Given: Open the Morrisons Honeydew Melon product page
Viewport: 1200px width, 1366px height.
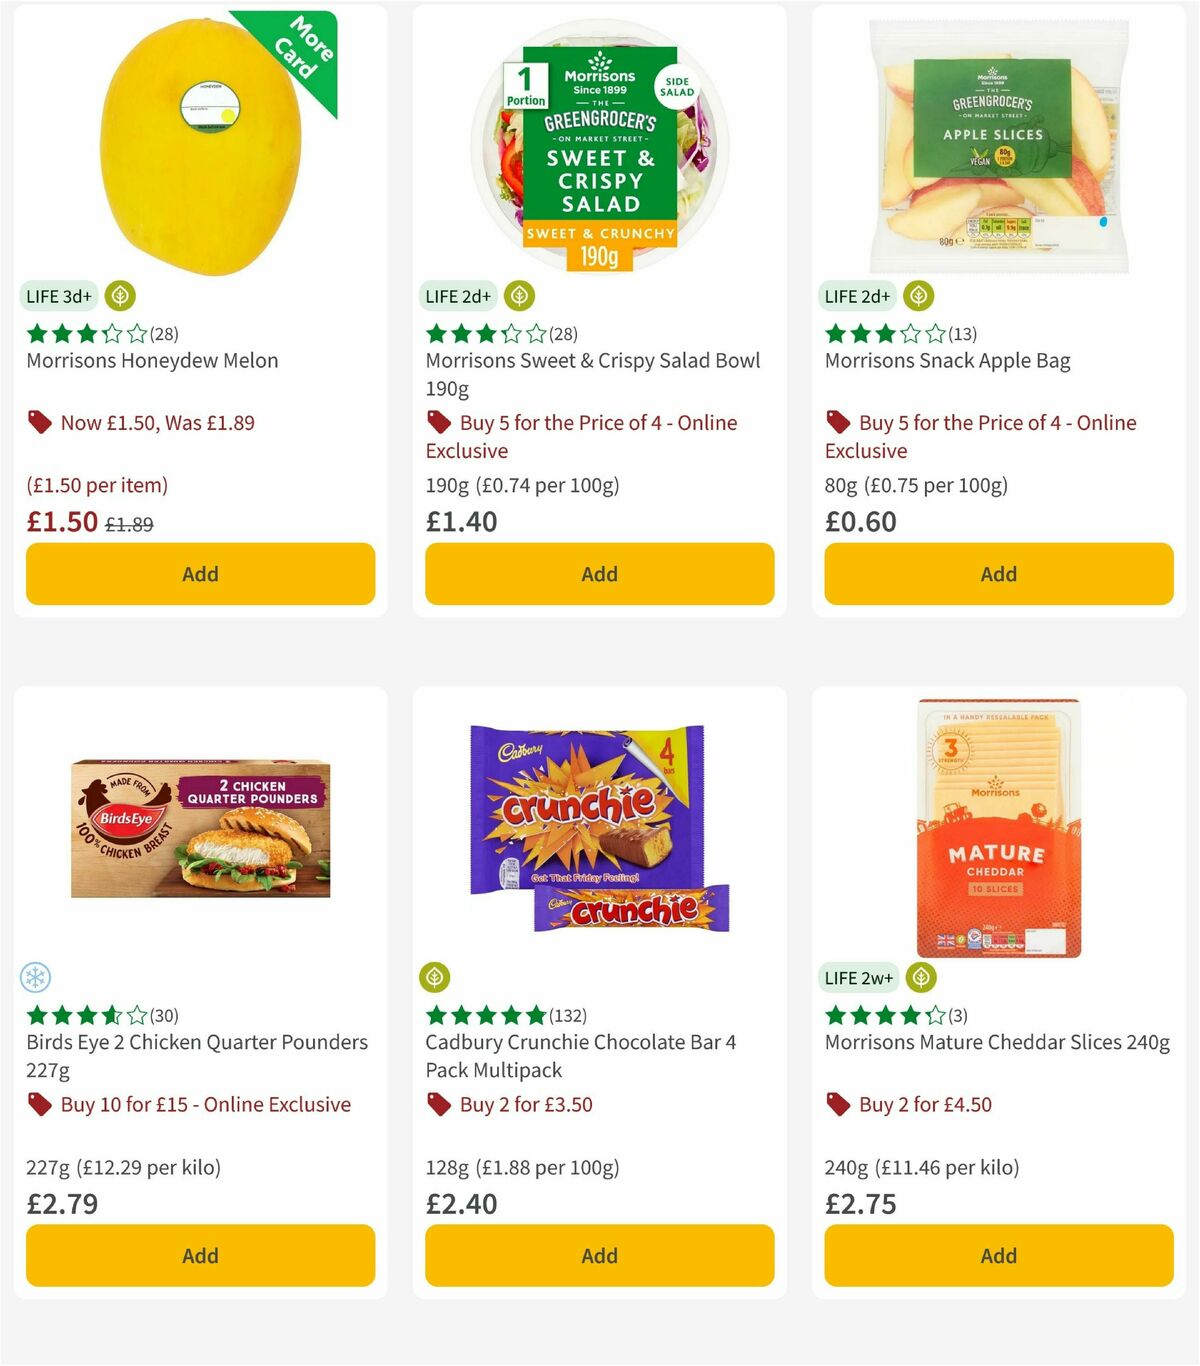Looking at the screenshot, I should coord(151,360).
